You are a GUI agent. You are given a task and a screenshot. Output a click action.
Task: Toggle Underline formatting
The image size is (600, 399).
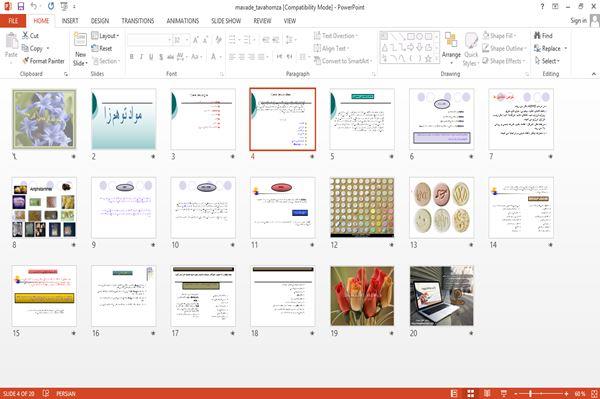point(151,57)
